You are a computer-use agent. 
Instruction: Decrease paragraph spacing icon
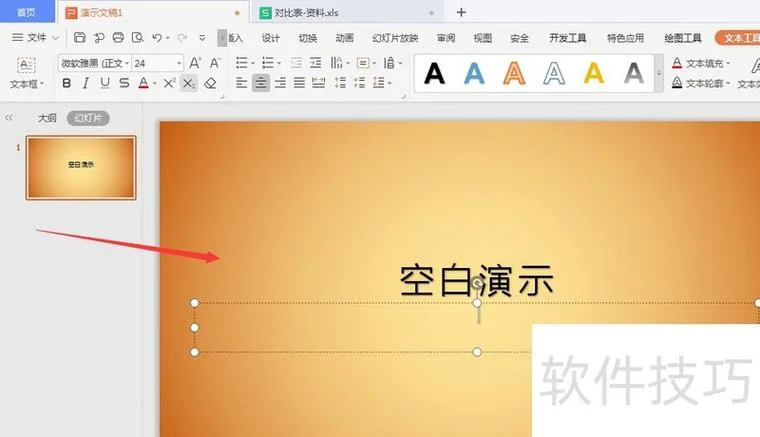[x=359, y=83]
